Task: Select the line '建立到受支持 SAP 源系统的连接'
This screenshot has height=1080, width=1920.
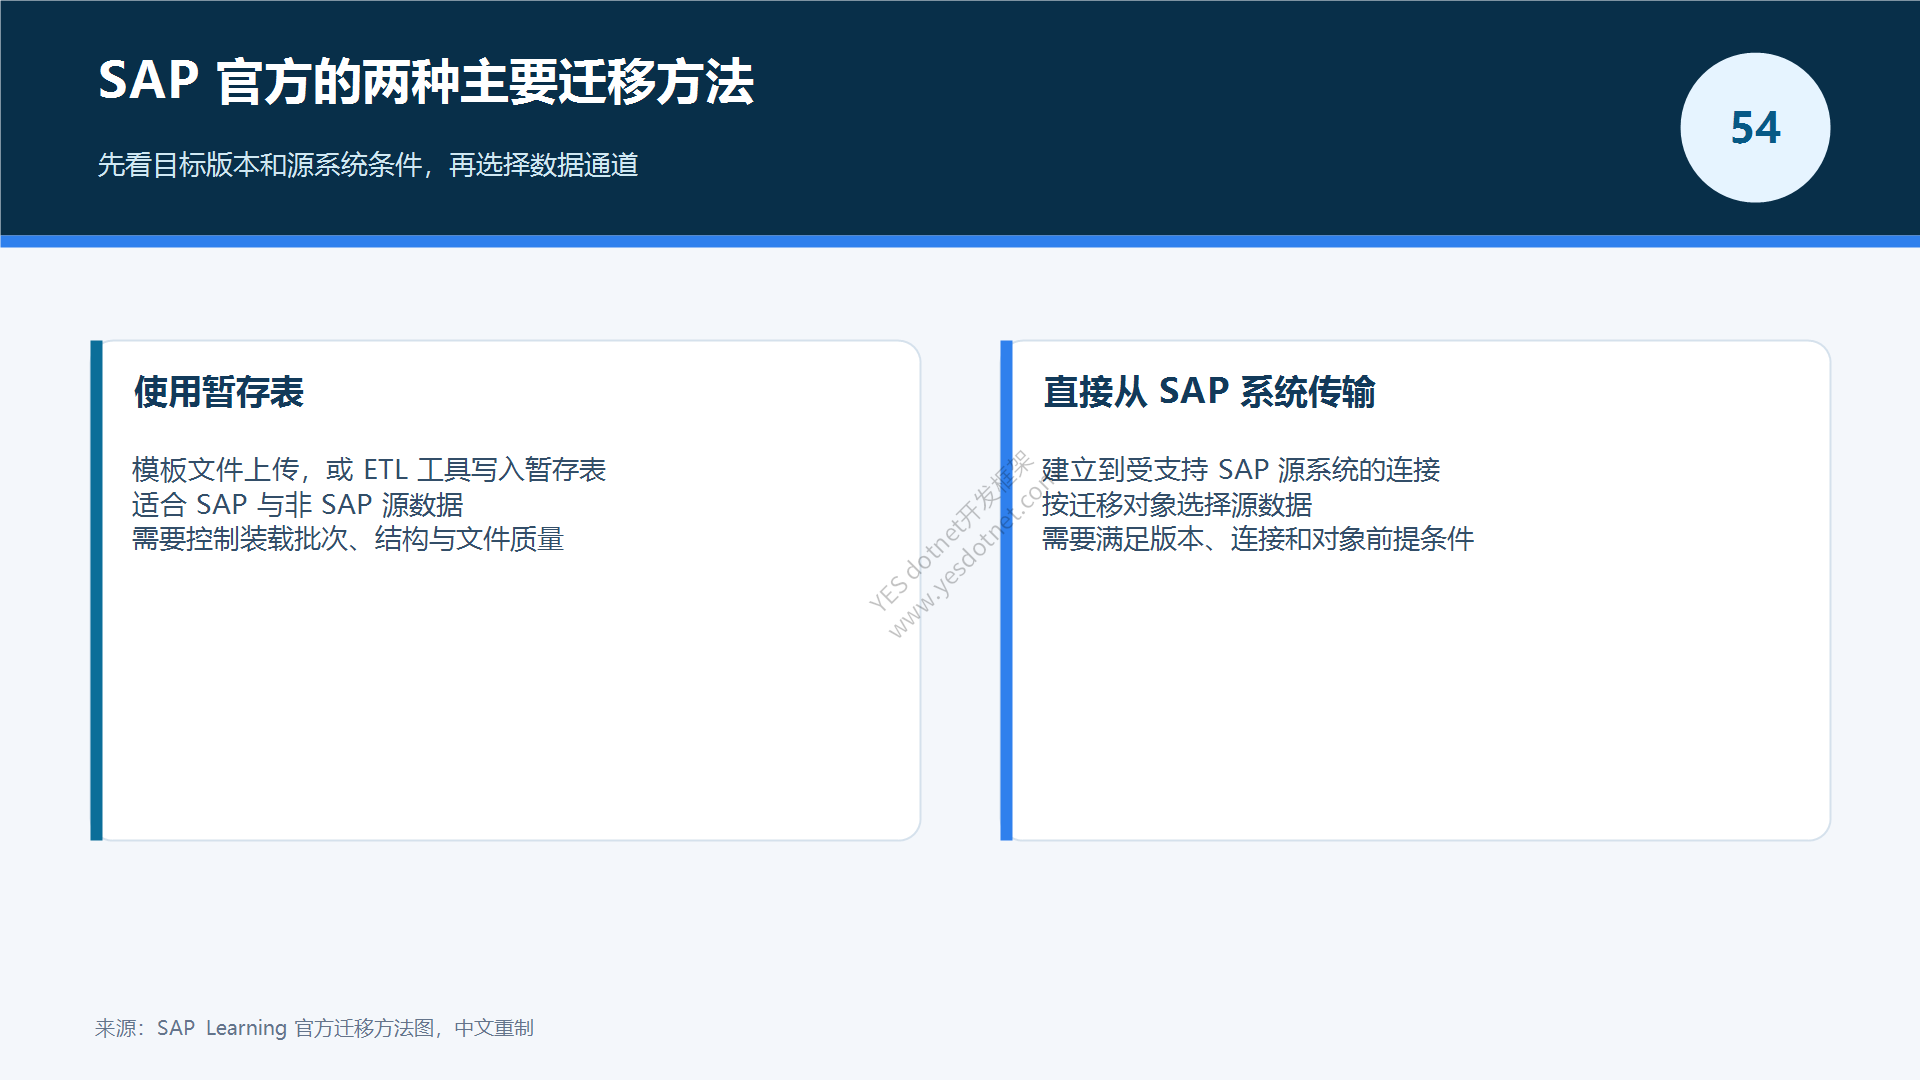Action: tap(1241, 470)
